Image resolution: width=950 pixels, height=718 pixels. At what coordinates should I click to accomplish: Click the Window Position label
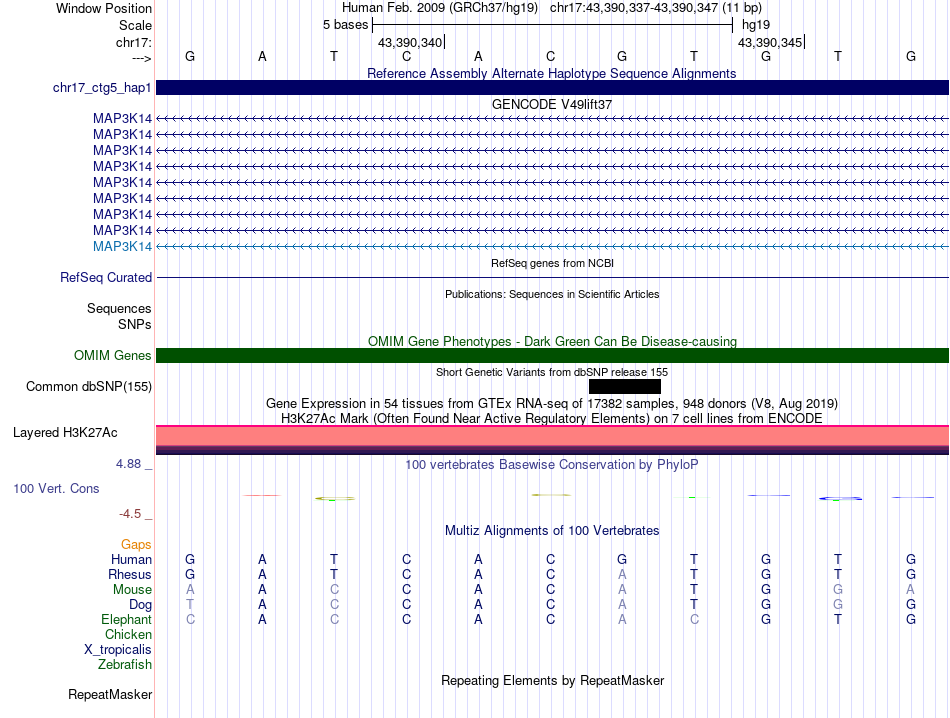coord(104,8)
